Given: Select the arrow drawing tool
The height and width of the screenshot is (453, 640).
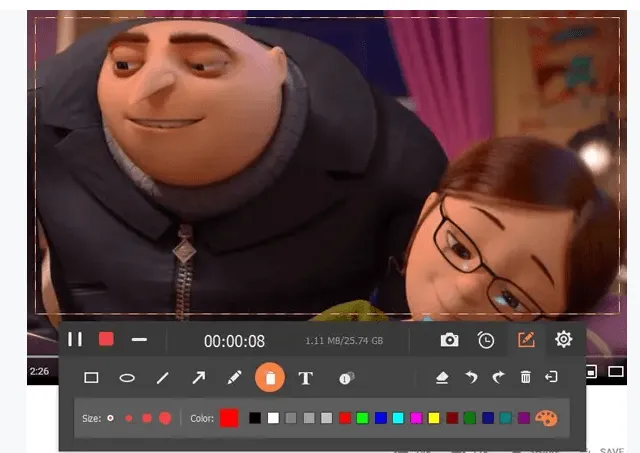Looking at the screenshot, I should point(199,378).
